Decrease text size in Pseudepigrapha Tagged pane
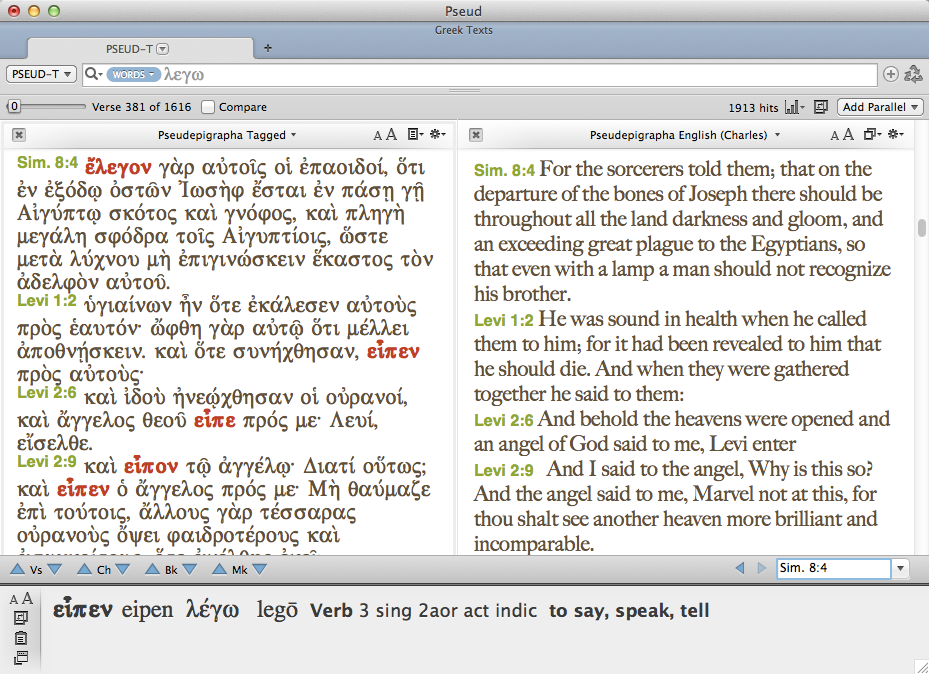This screenshot has height=674, width=929. pyautogui.click(x=377, y=136)
